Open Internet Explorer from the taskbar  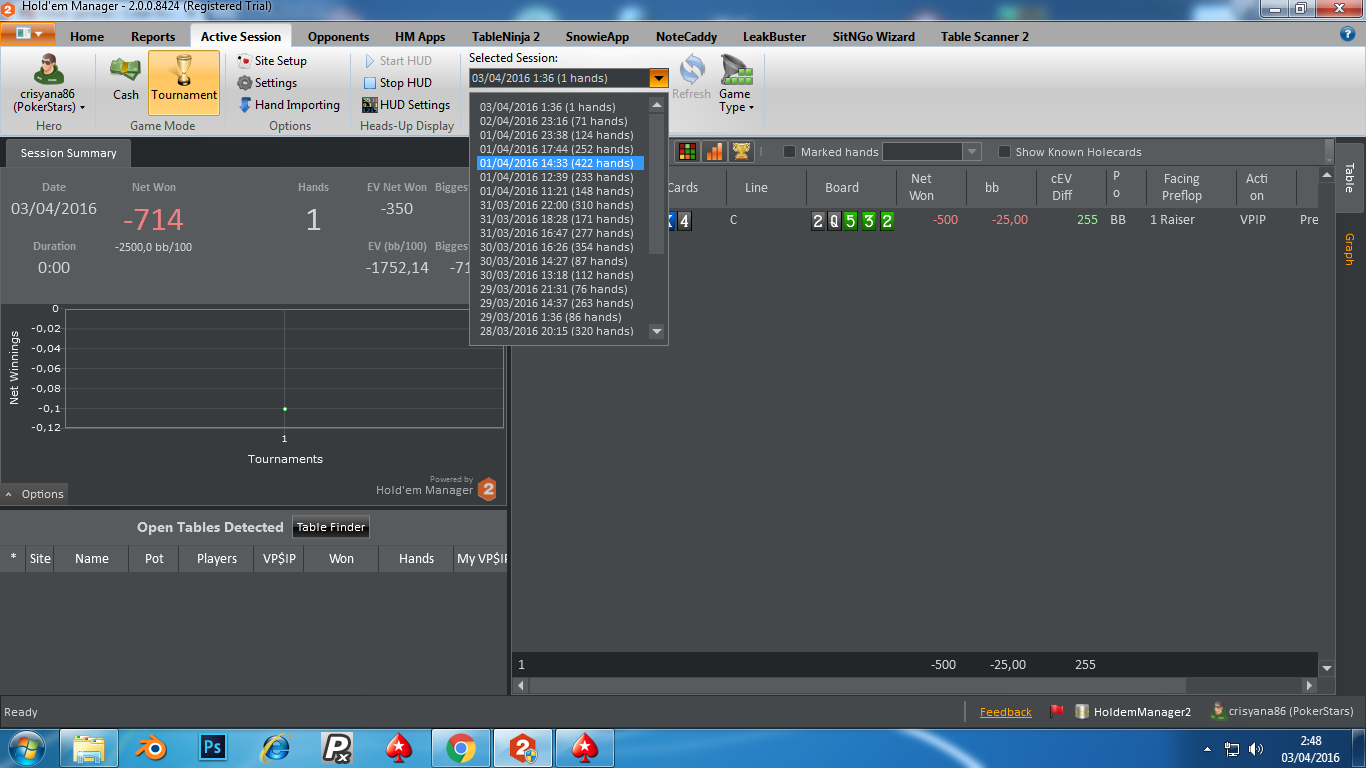click(x=275, y=748)
